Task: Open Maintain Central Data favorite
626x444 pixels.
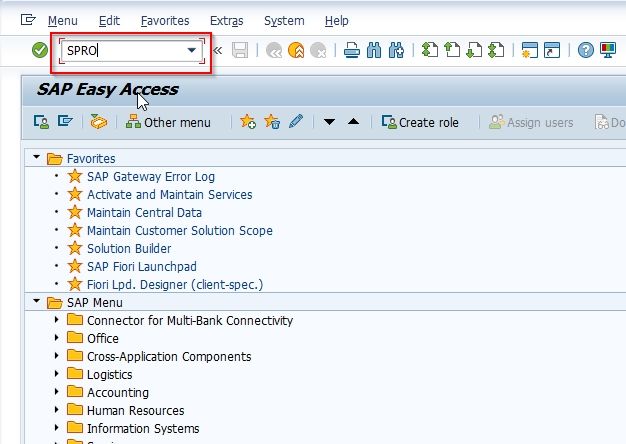Action: pyautogui.click(x=144, y=212)
